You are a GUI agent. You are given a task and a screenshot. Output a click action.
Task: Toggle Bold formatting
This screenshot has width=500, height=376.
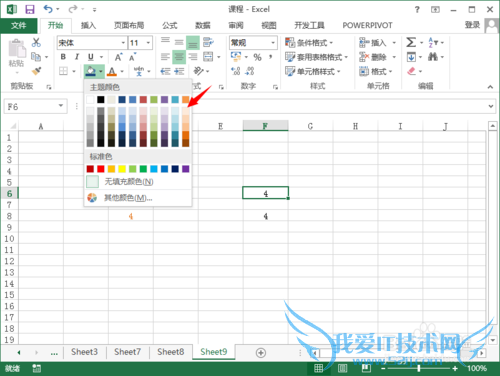[x=63, y=57]
